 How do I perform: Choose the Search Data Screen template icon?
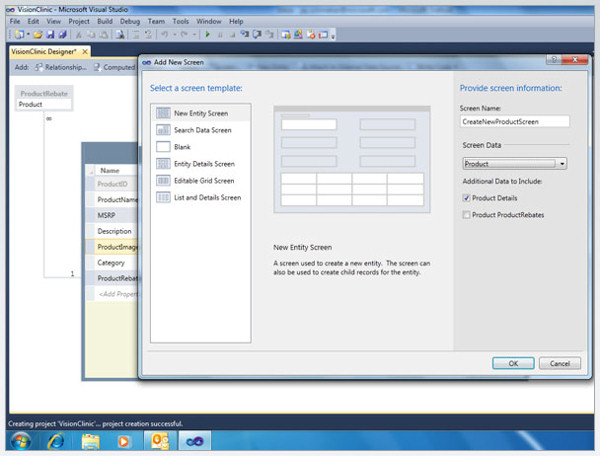point(162,130)
